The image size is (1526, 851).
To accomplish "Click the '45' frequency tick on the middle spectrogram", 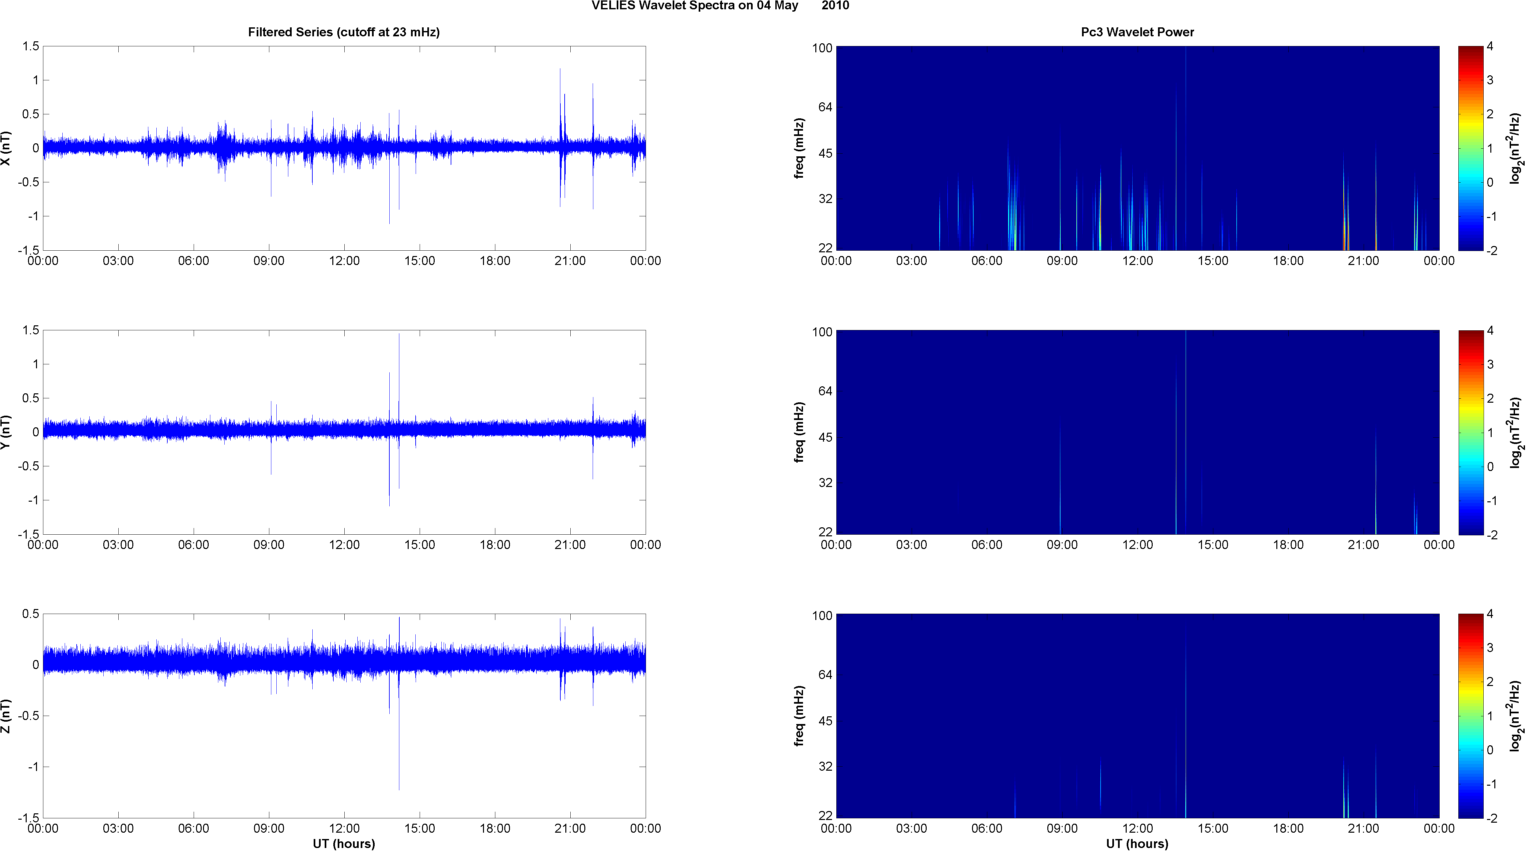I will (824, 438).
